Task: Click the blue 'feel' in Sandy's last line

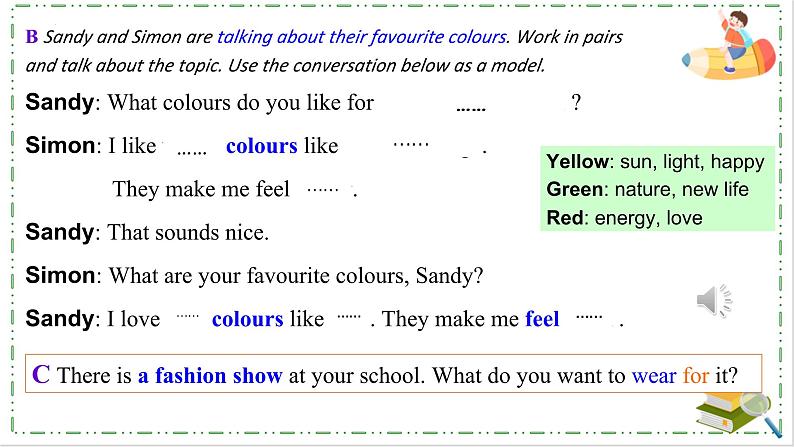Action: click(x=542, y=319)
